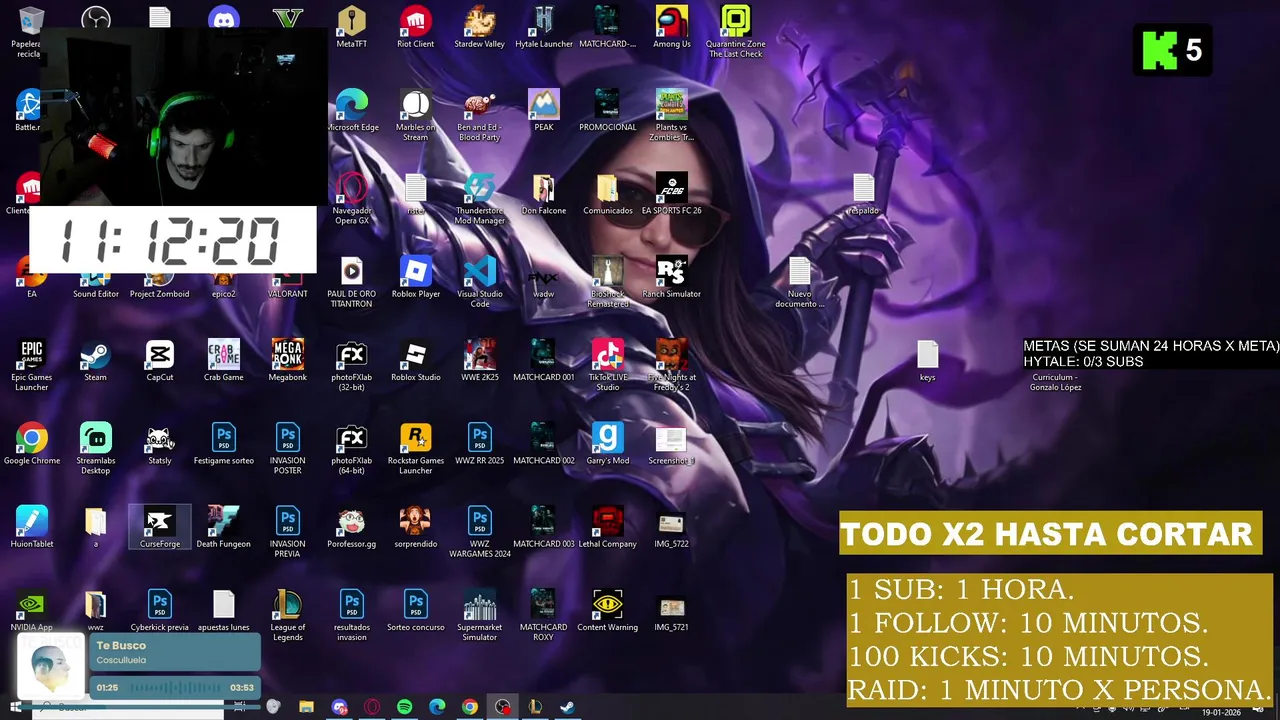Open Rockstar Games Launcher icon

tap(415, 448)
